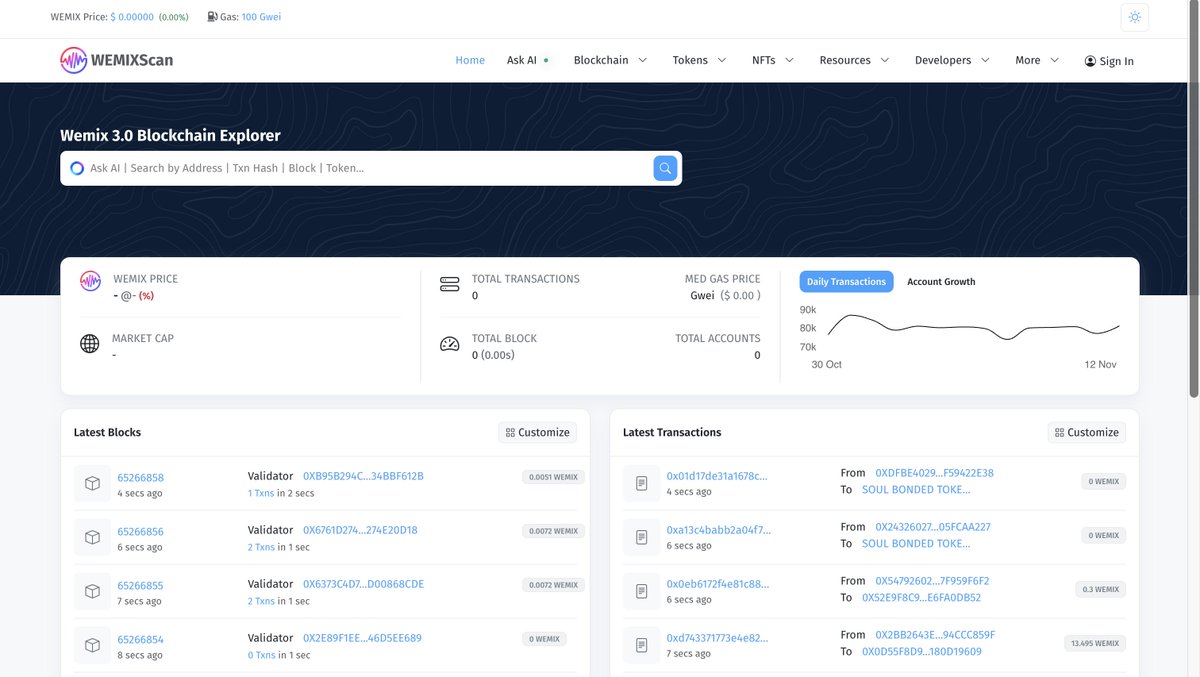Click the document icon of transaction 0x01d17de31a1678c
This screenshot has width=1200, height=677.
click(641, 483)
